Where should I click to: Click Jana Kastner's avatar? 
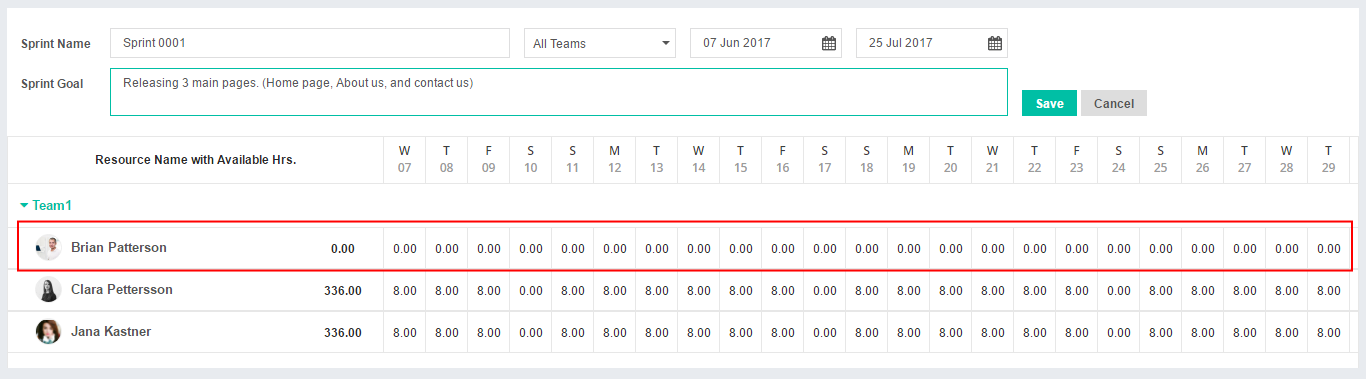coord(48,332)
